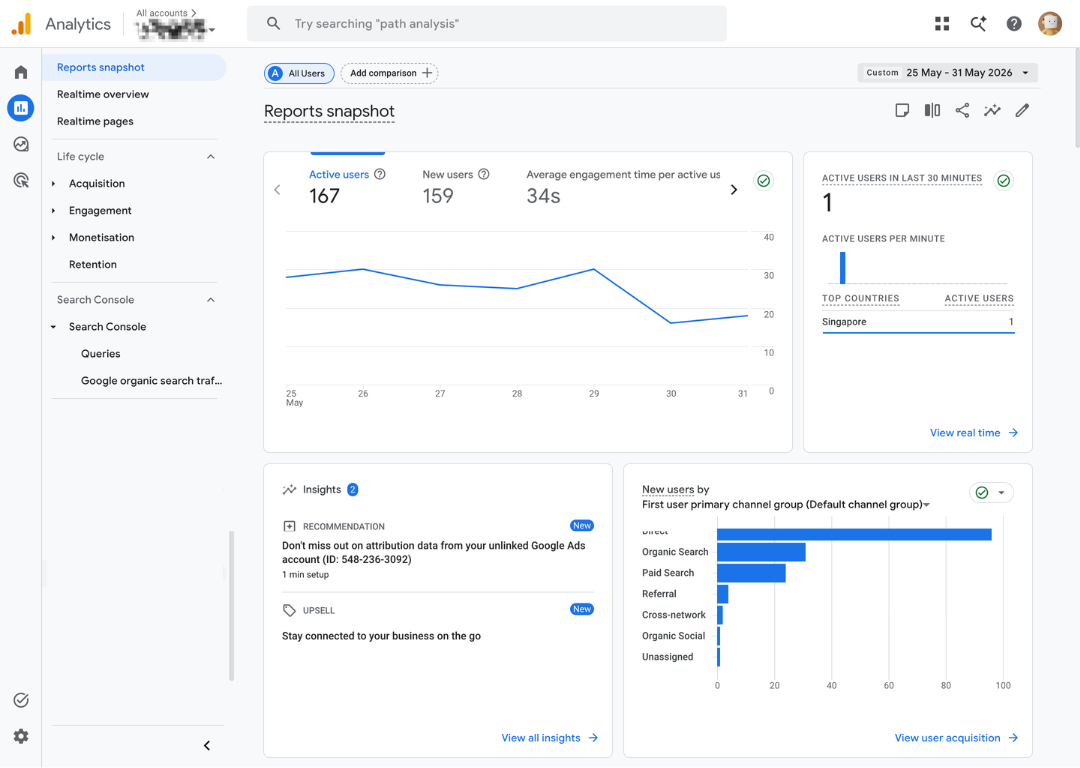This screenshot has width=1080, height=768.
Task: Click the New users by label
Action: [x=675, y=490]
